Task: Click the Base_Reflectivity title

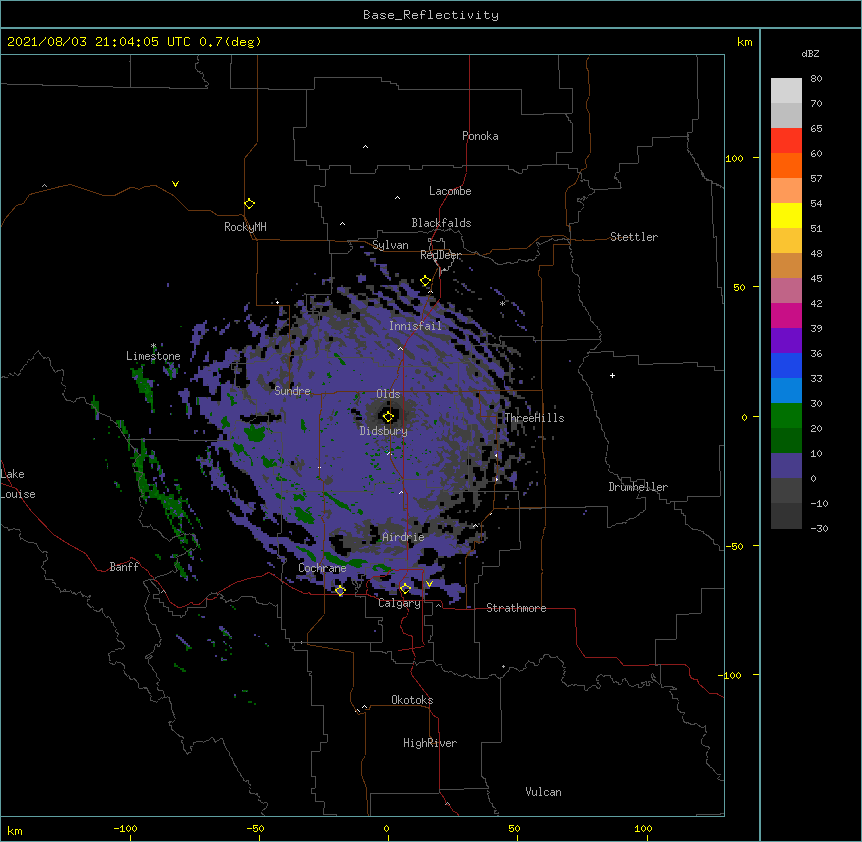Action: [431, 15]
